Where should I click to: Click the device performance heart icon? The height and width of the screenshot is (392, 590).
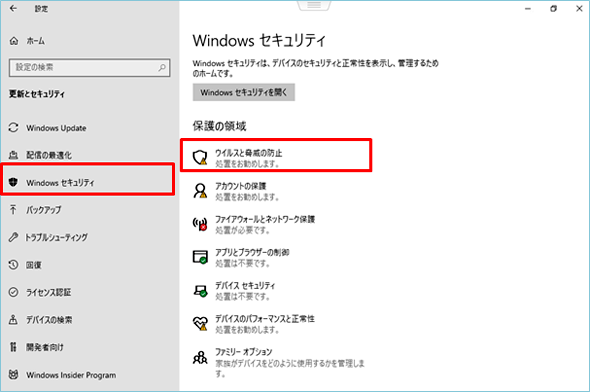tap(200, 323)
